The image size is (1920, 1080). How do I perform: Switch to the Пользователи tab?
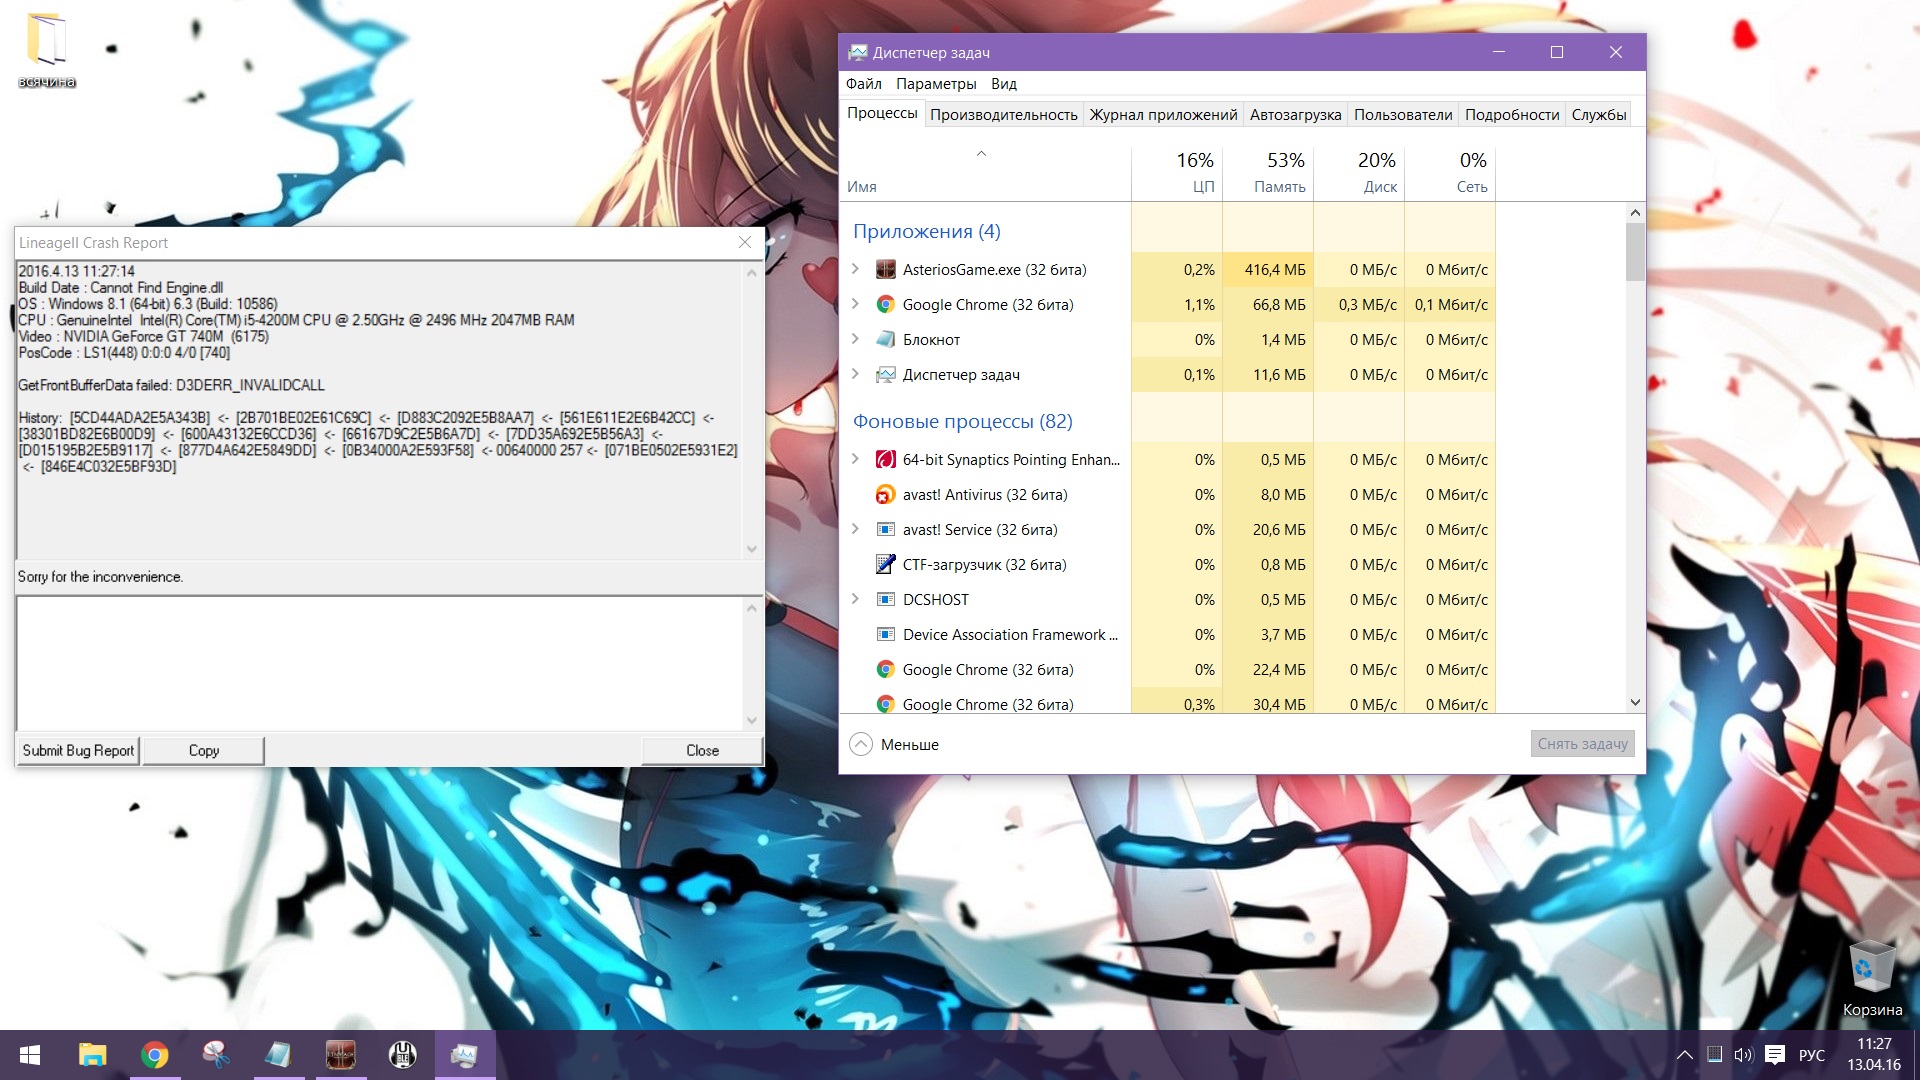1403,115
